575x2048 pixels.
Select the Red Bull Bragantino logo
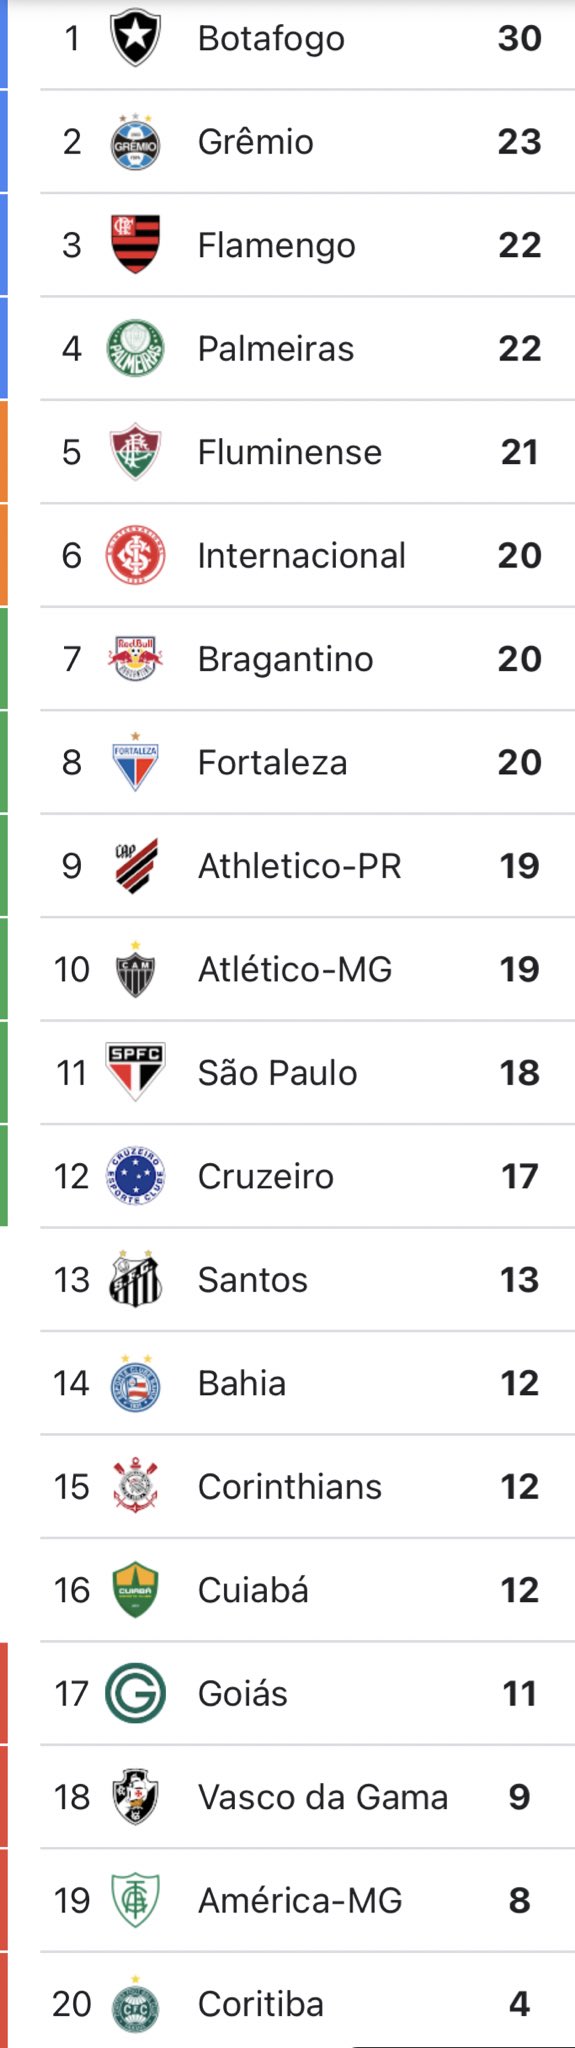point(135,659)
